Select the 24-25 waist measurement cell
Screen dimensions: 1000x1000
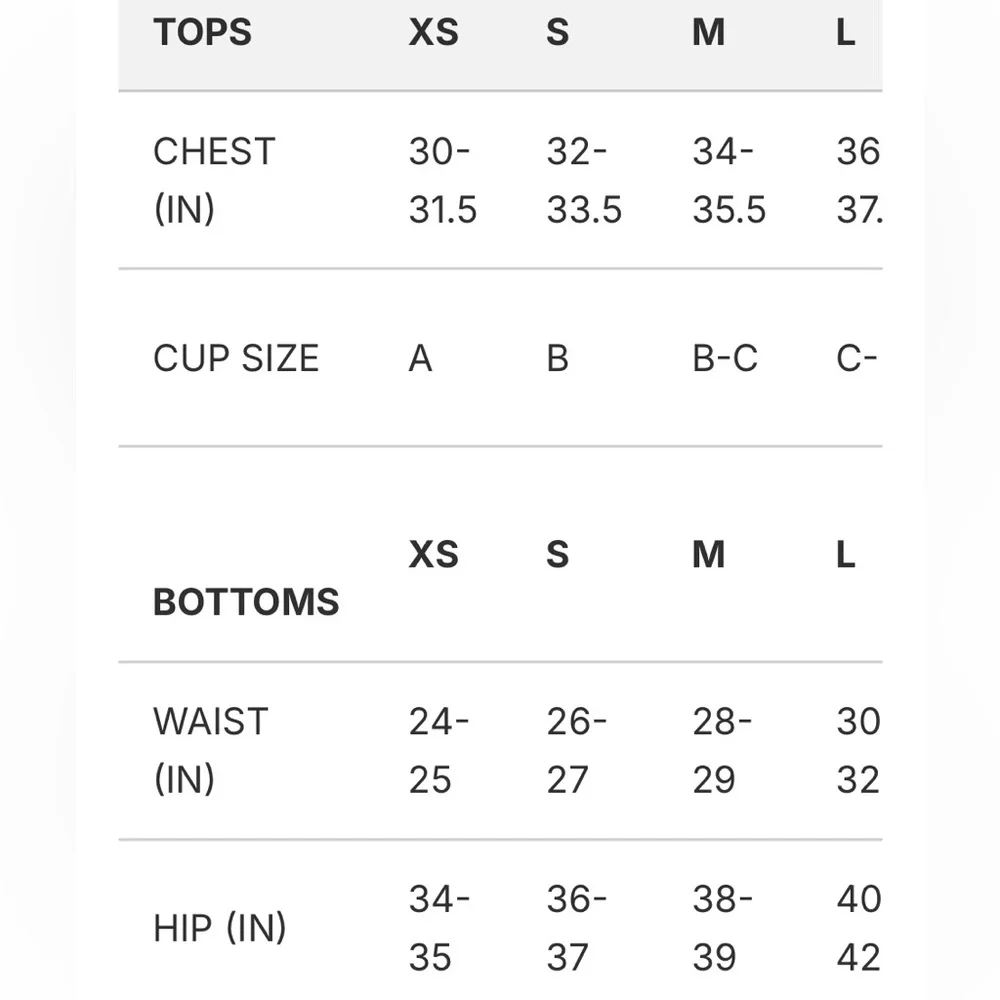click(438, 750)
